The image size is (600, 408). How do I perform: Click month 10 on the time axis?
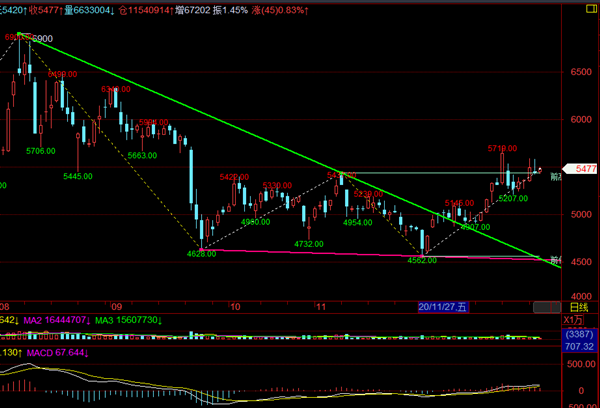pyautogui.click(x=235, y=307)
